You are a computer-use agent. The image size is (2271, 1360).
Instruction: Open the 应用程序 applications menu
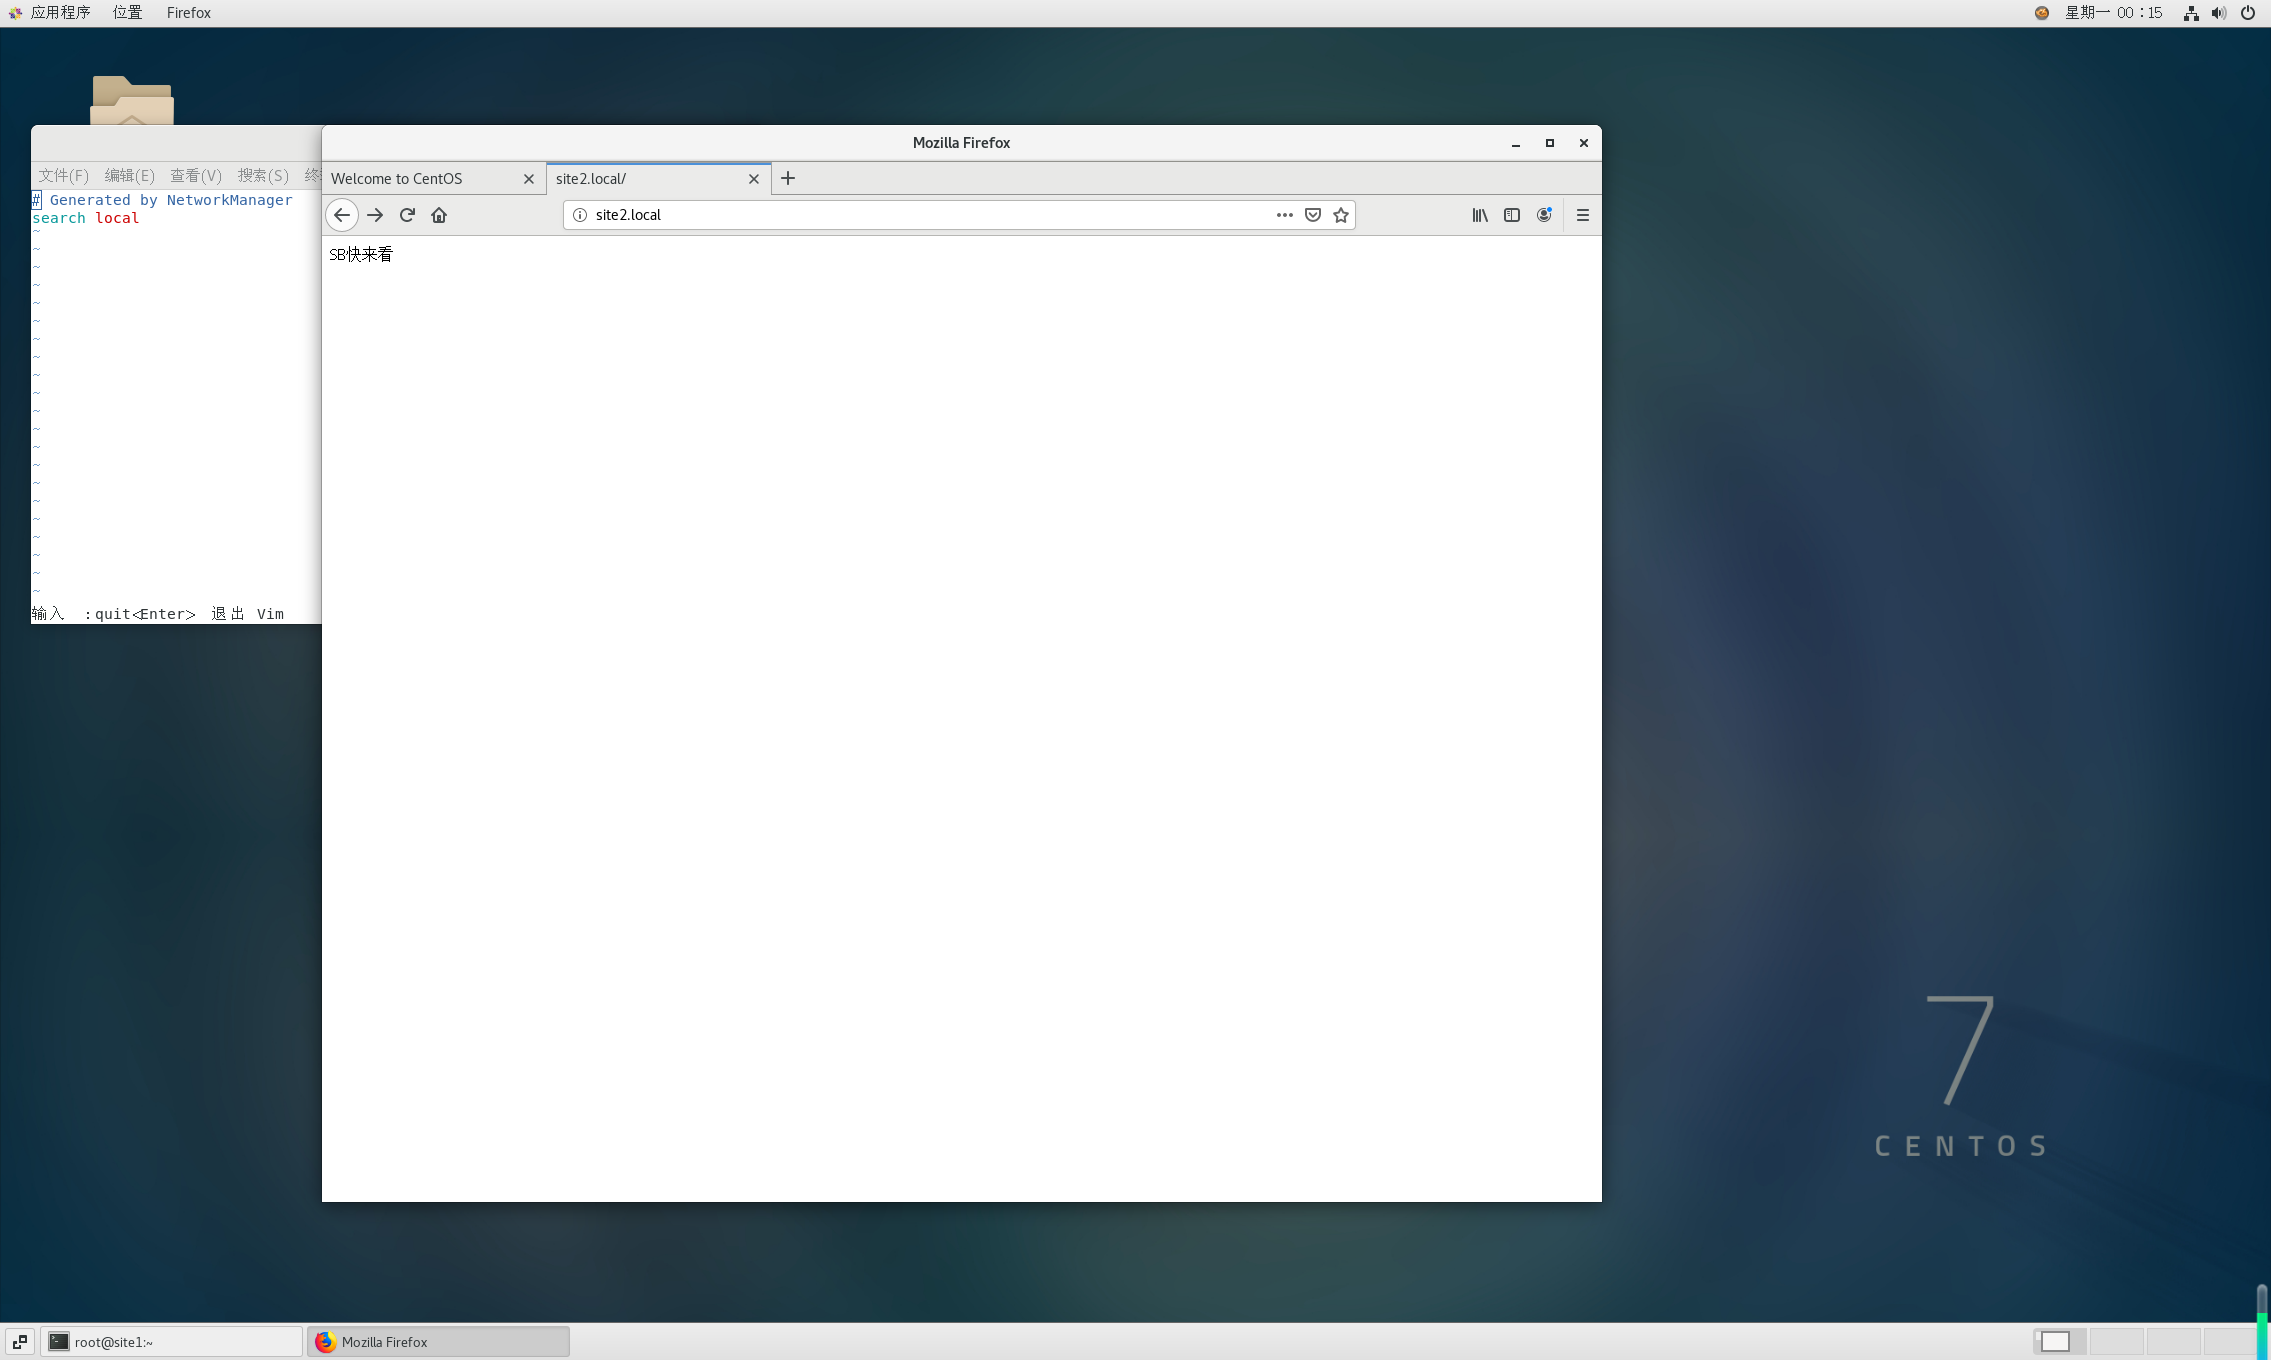60,13
